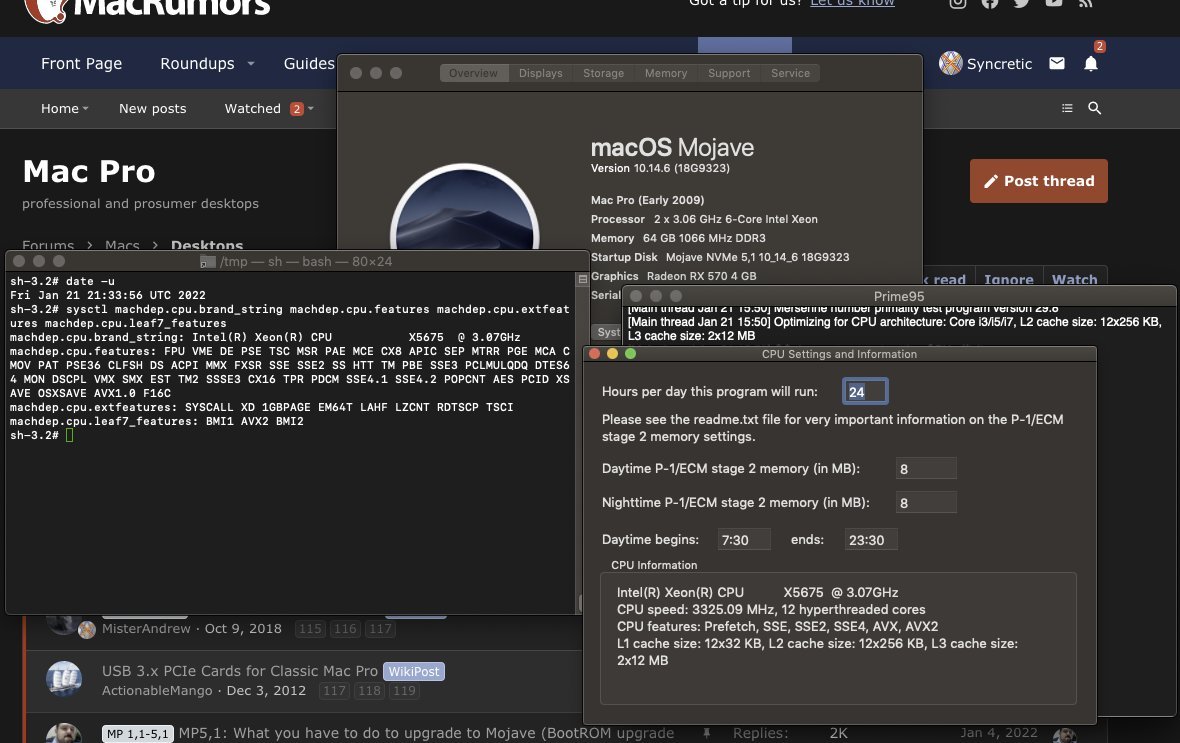Click the Syncretic user avatar

[x=950, y=63]
